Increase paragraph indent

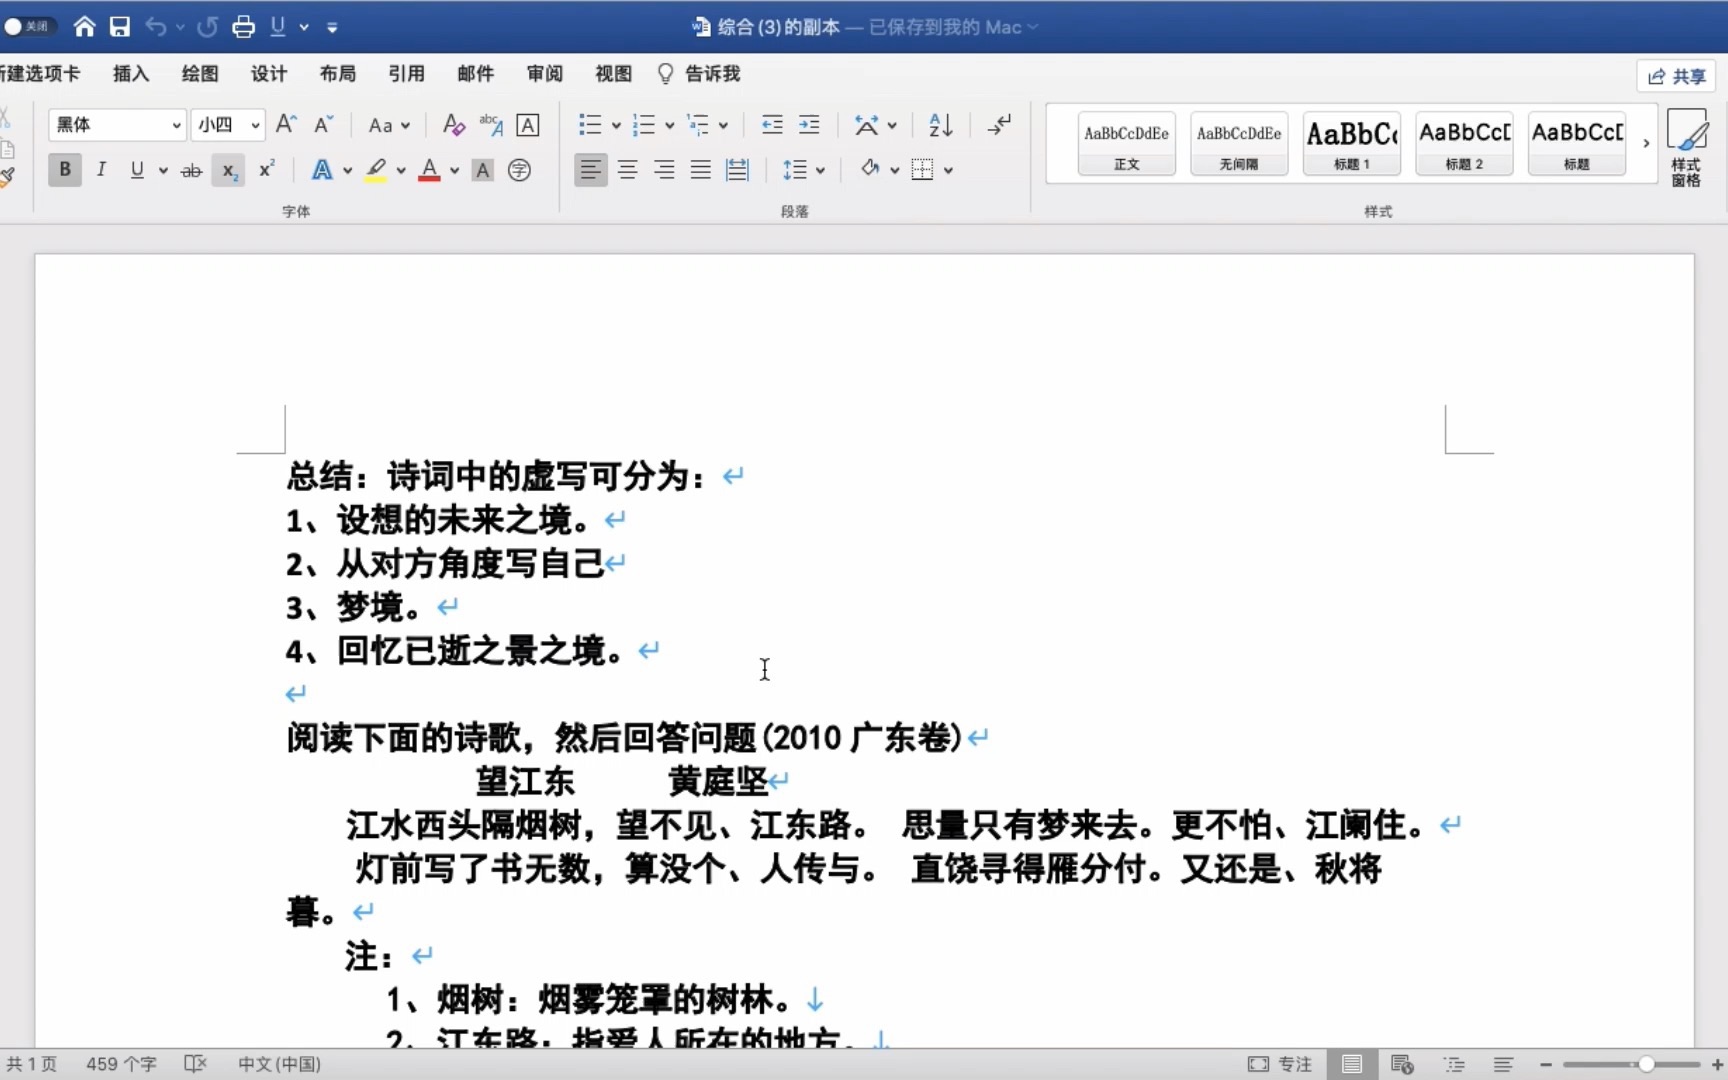pos(809,124)
